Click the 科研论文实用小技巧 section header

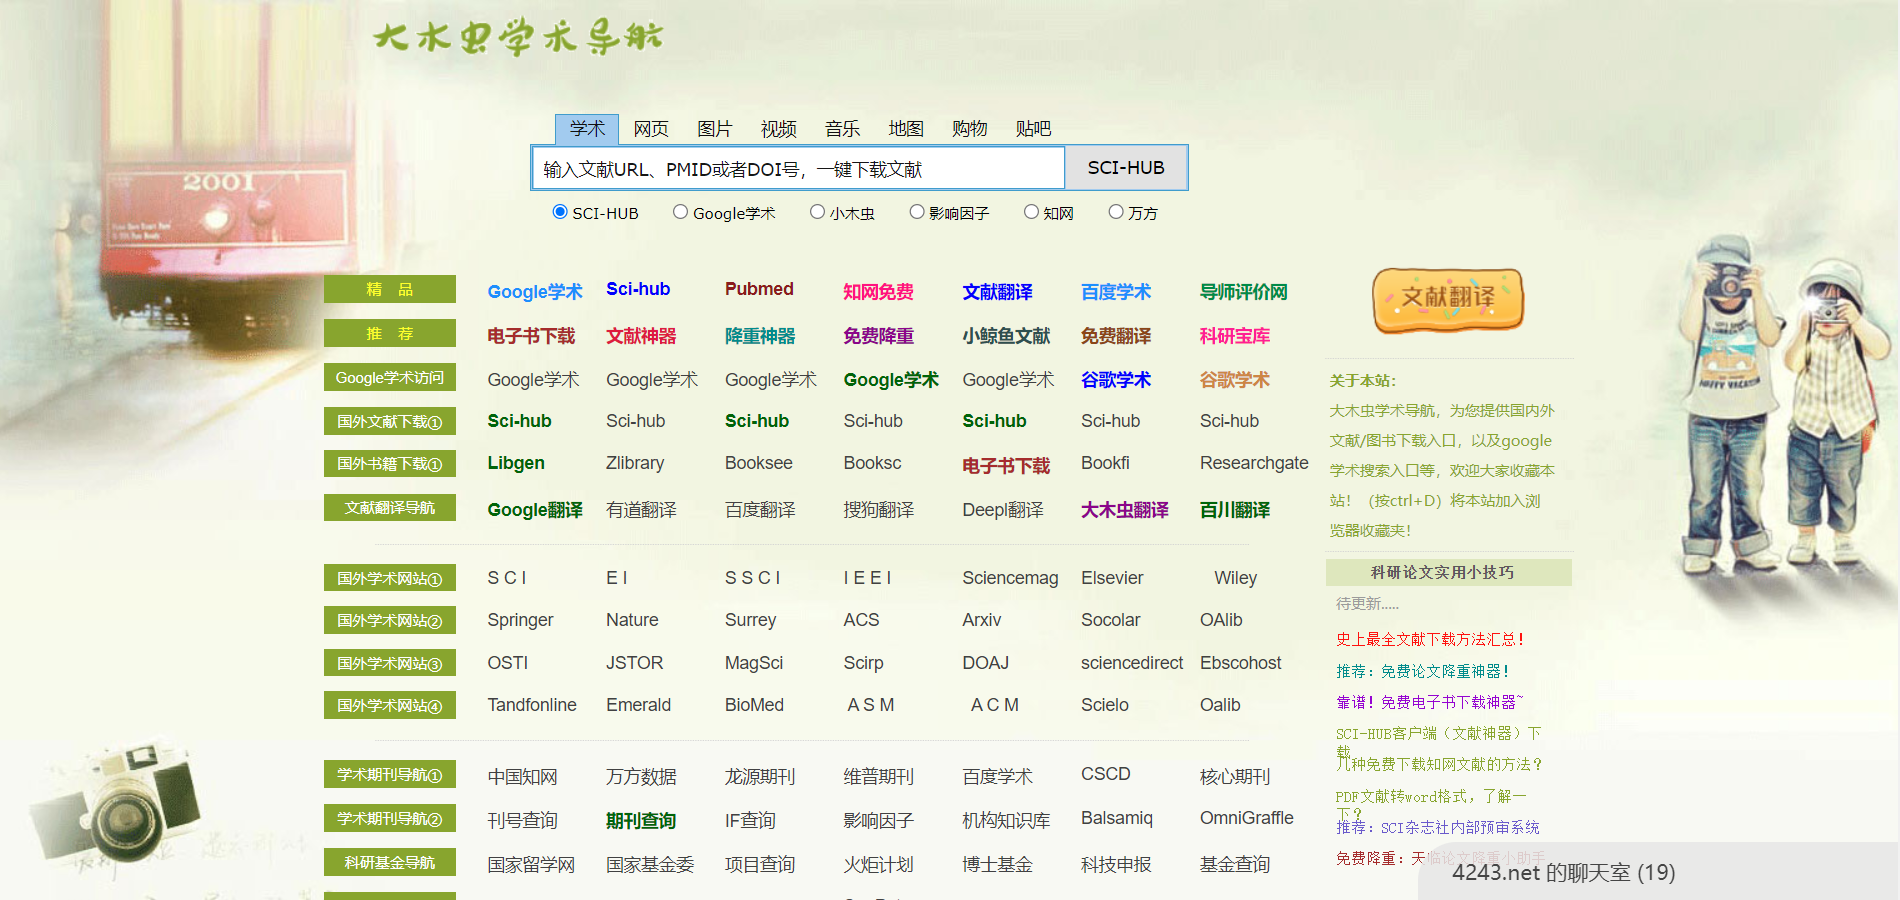[x=1449, y=572]
